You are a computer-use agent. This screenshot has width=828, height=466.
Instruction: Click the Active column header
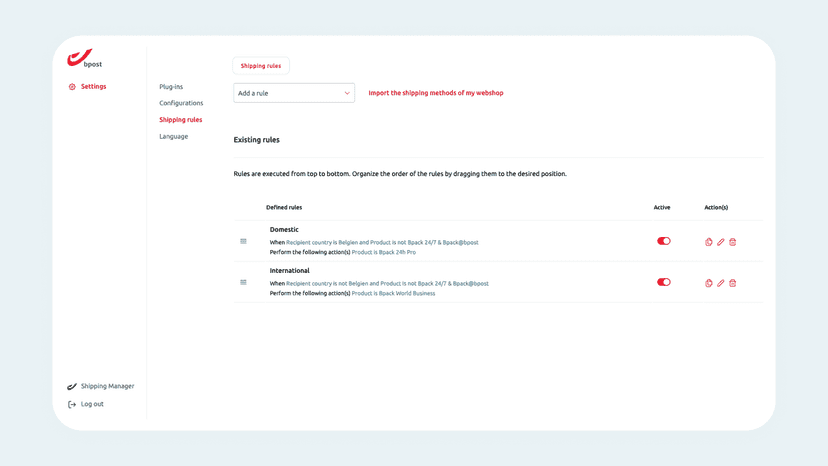(662, 208)
